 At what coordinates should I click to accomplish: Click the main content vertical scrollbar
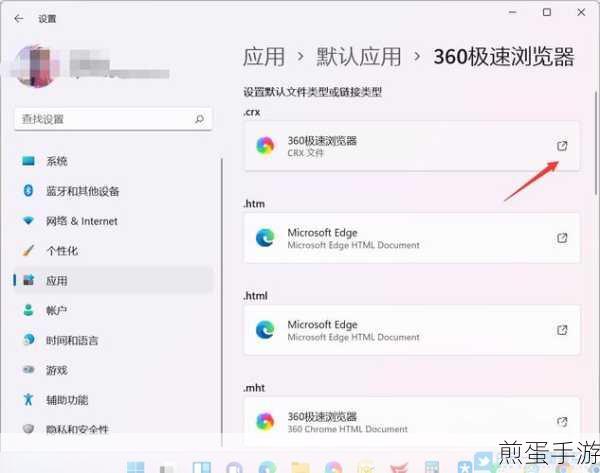(597, 144)
